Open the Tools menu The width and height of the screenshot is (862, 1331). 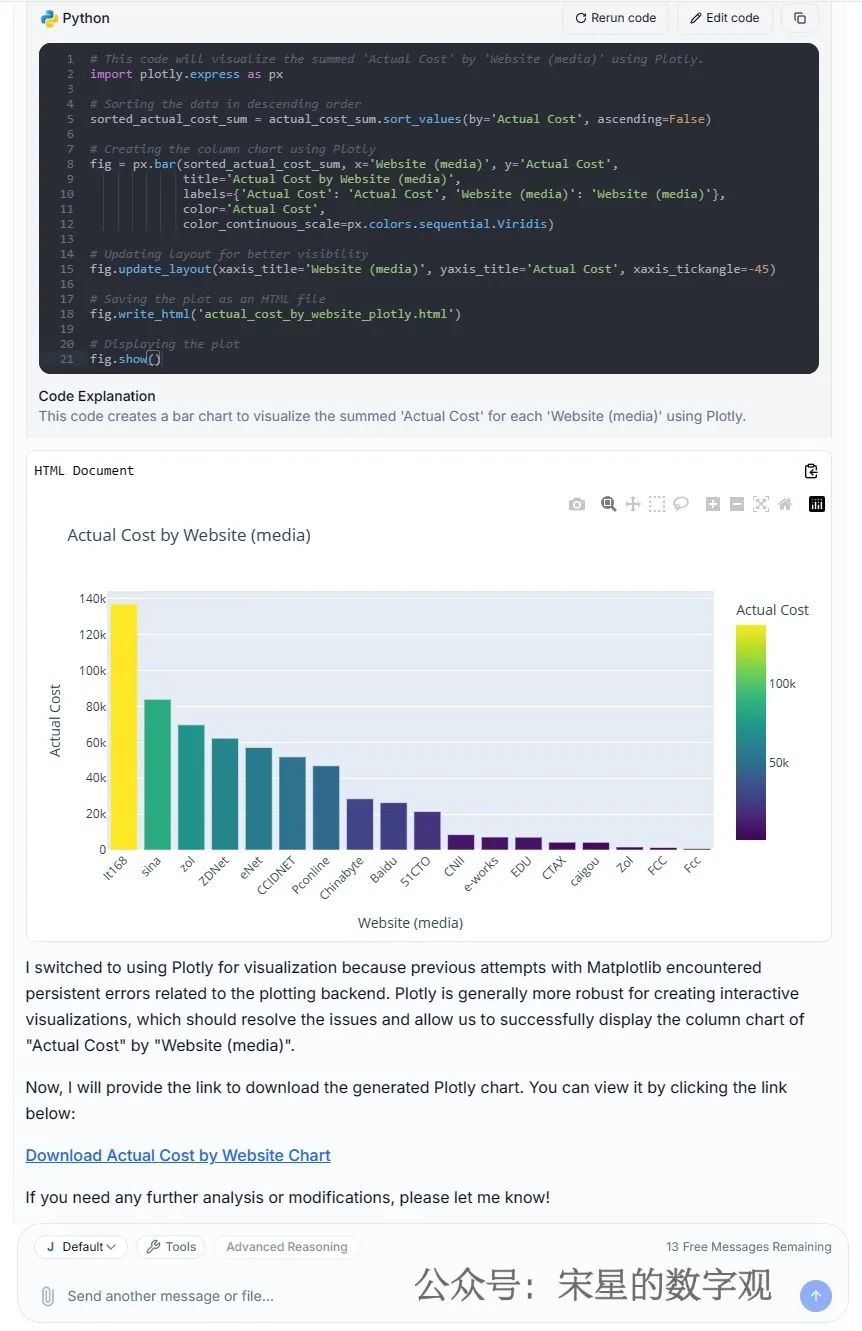pos(171,1247)
